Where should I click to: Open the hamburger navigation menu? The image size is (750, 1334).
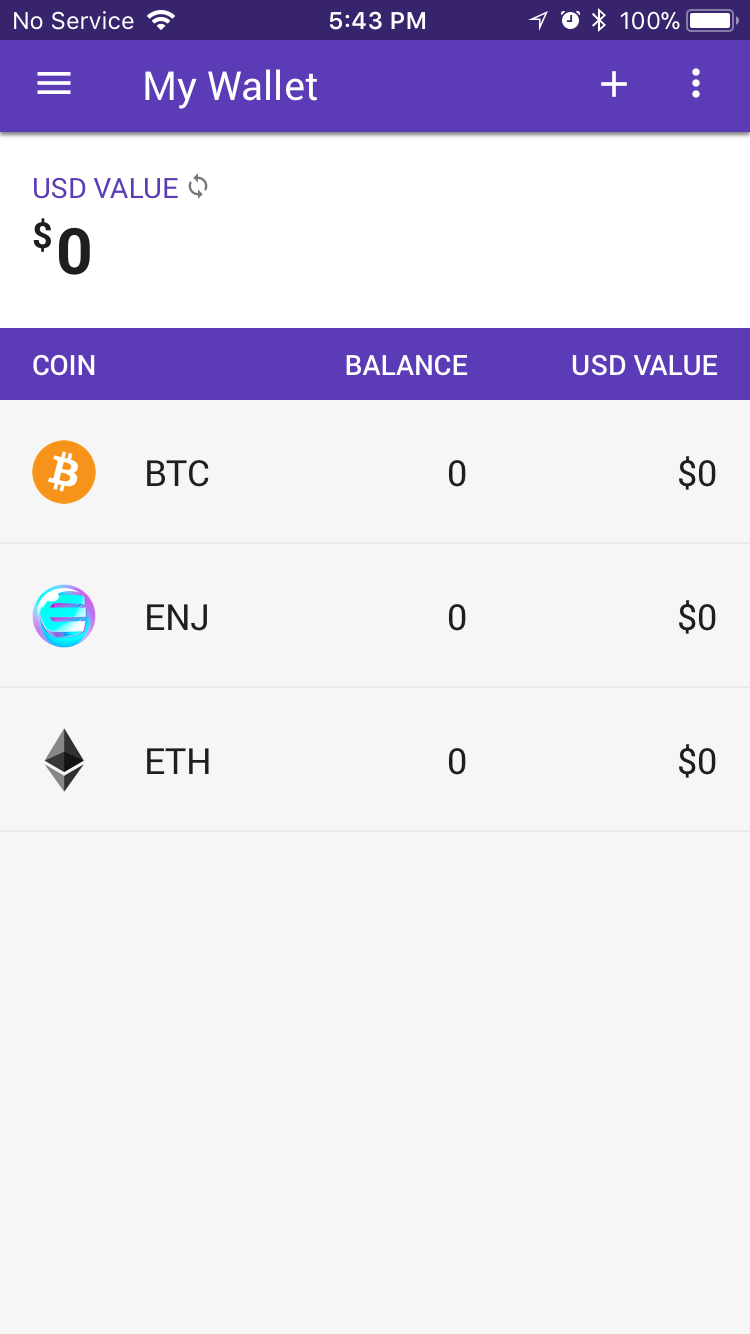coord(54,85)
